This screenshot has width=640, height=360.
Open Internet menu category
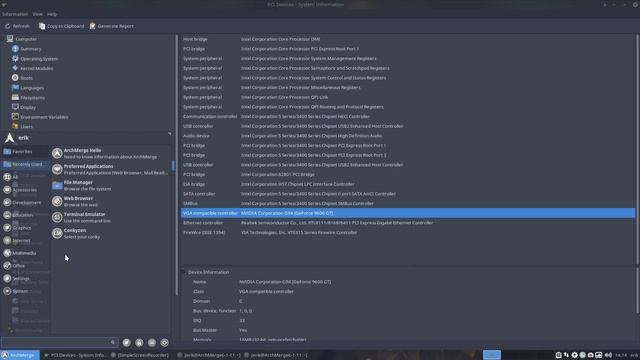(x=24, y=241)
